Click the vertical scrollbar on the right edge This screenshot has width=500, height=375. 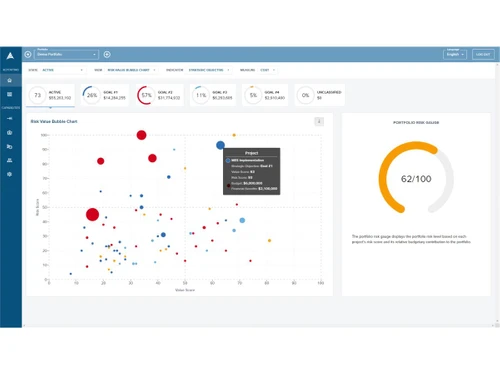pos(497,193)
